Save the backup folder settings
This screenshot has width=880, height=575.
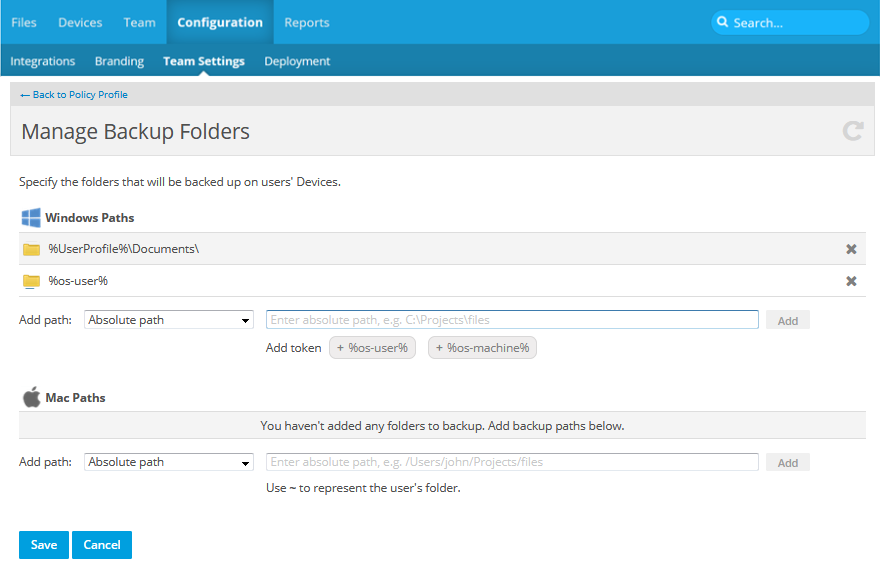click(44, 545)
